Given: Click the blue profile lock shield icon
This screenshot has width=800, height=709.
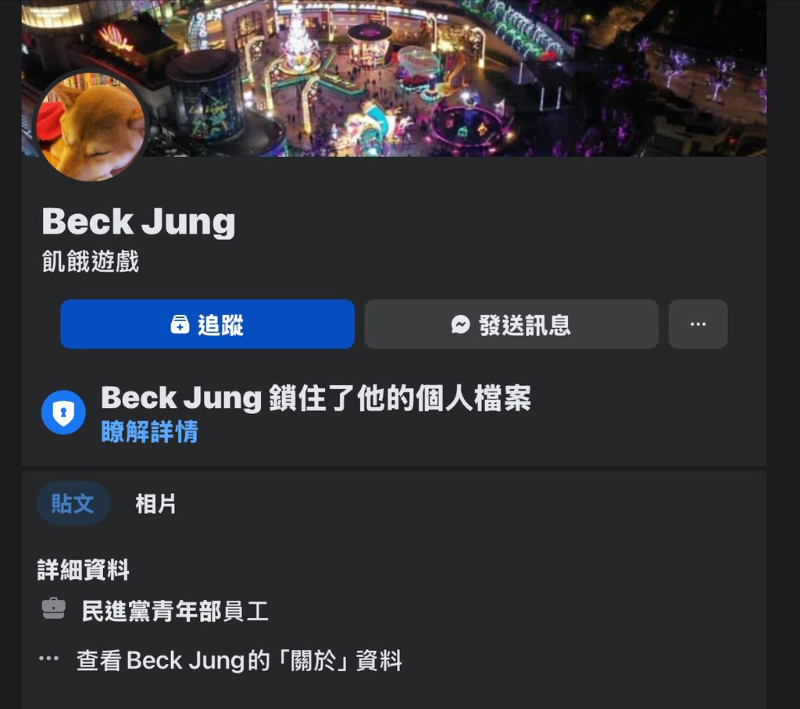Looking at the screenshot, I should (x=63, y=412).
